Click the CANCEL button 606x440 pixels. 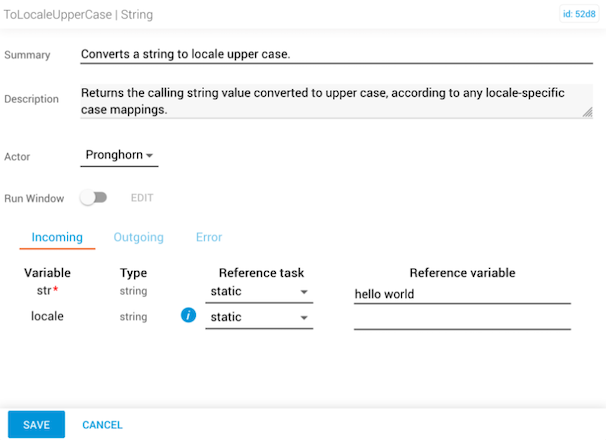pos(102,425)
